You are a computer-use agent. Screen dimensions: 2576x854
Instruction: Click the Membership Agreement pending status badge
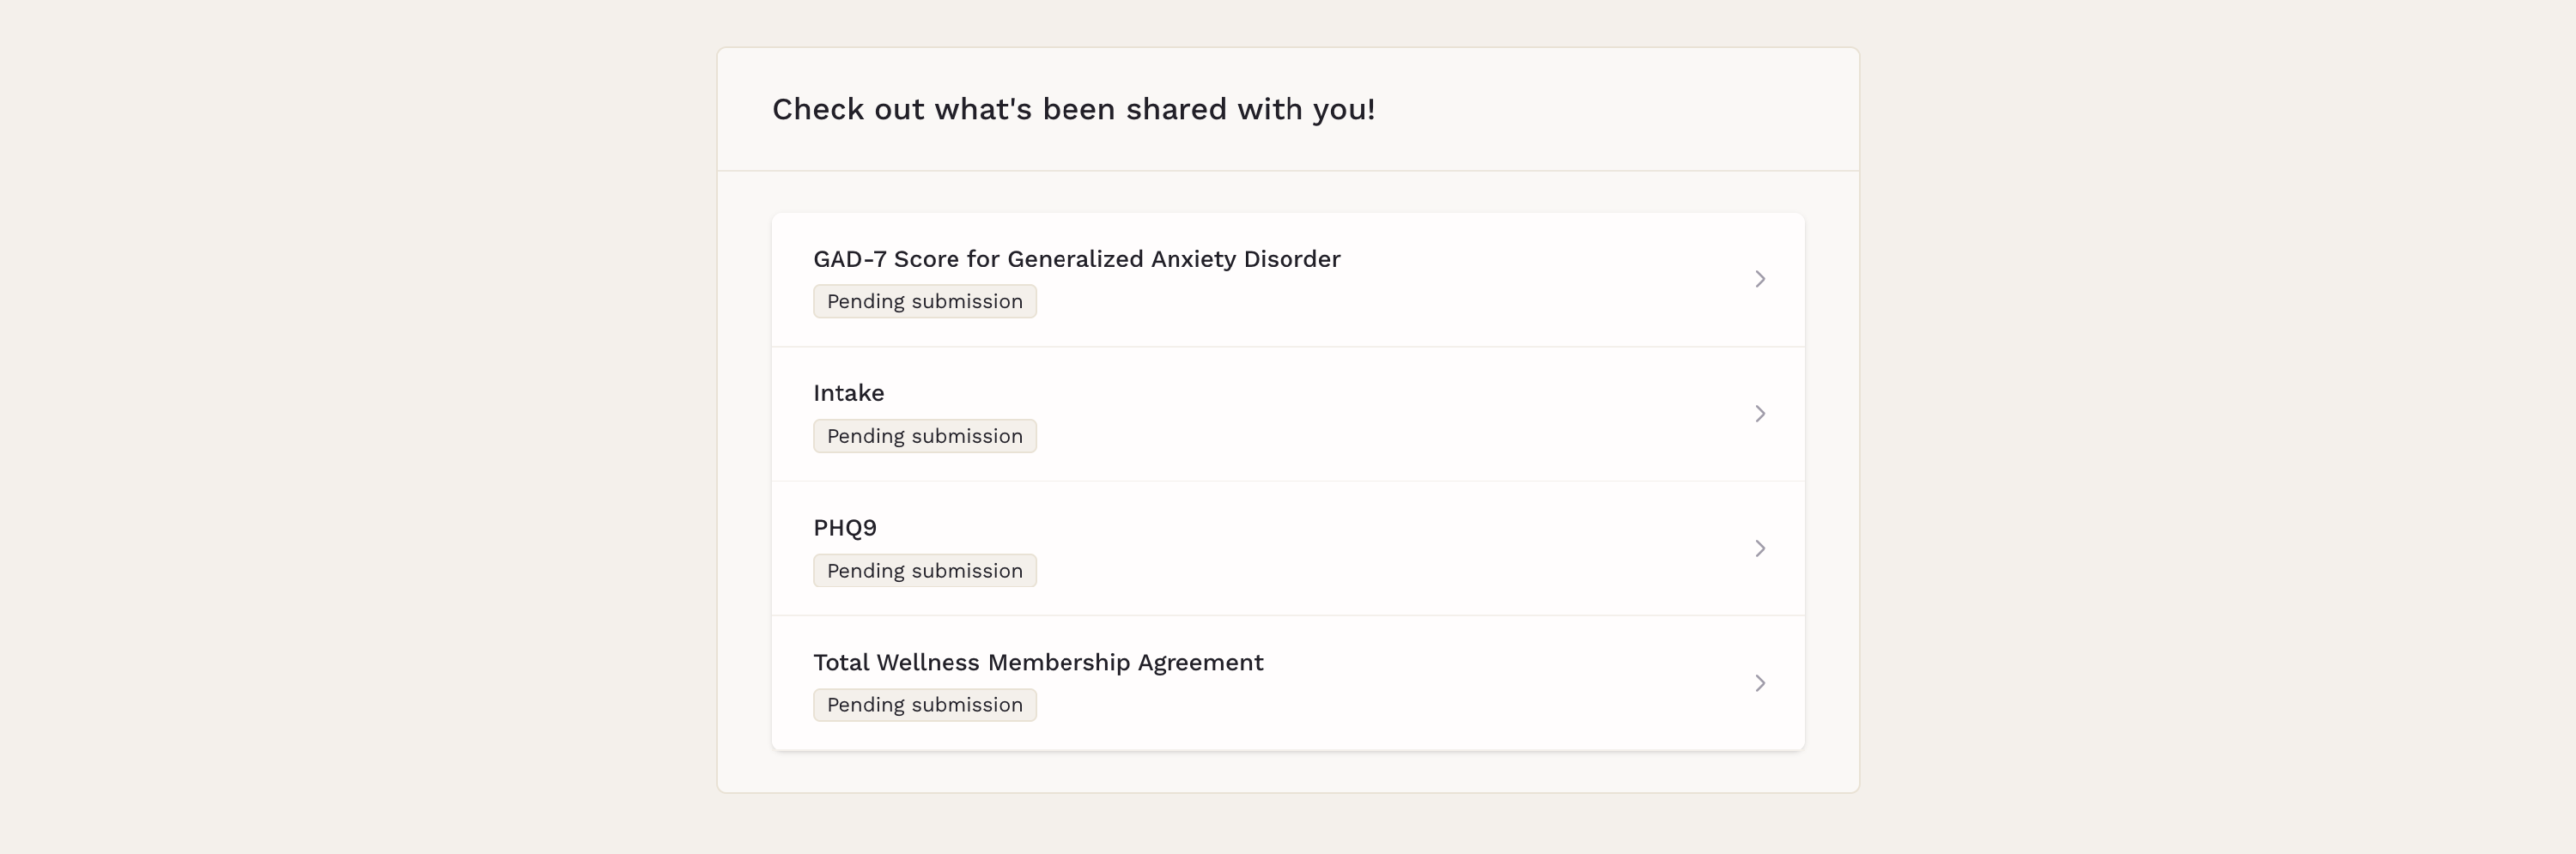[x=924, y=704]
